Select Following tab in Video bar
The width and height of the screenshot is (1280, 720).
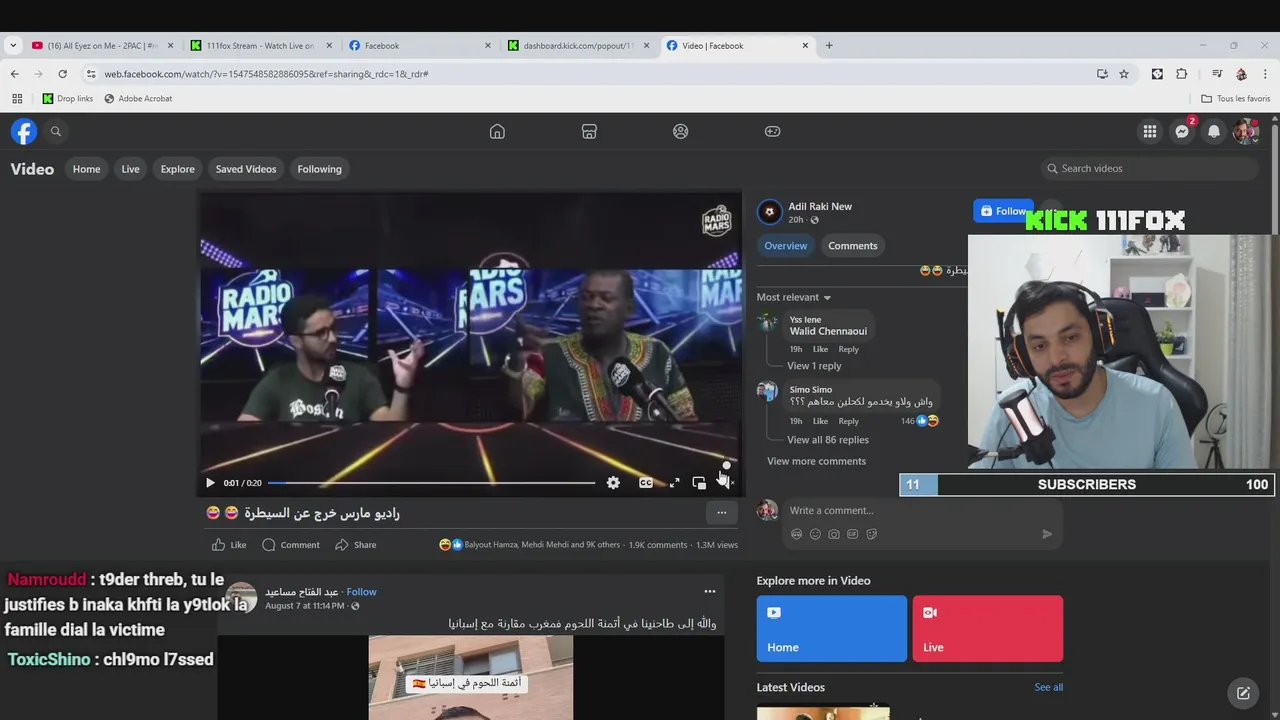pos(320,169)
